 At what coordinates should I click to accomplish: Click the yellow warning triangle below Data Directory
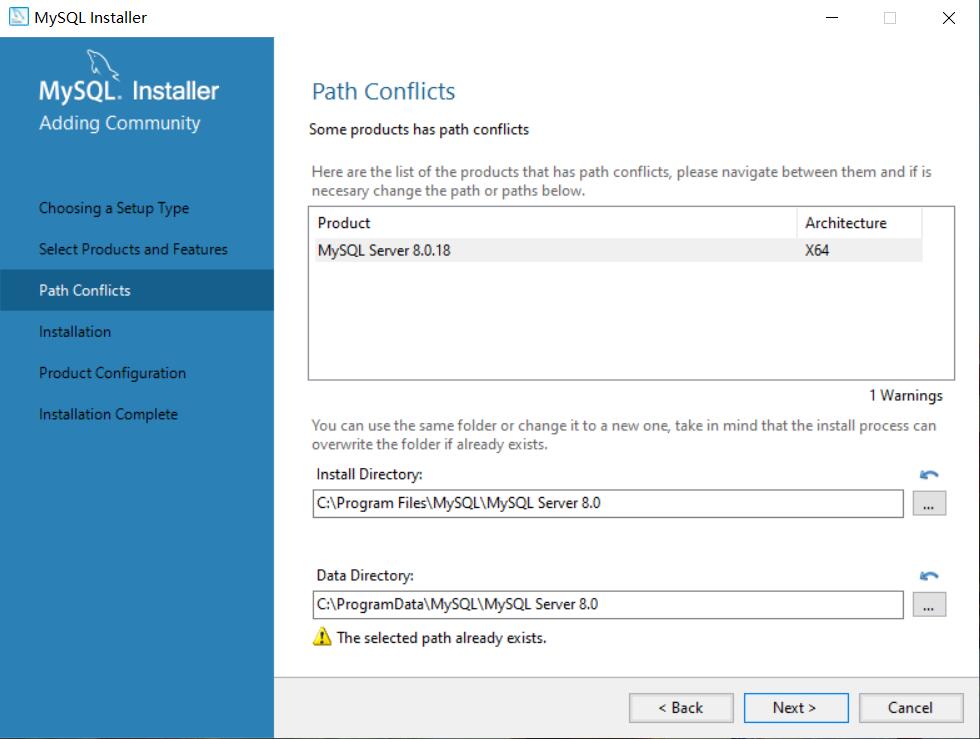click(x=321, y=637)
